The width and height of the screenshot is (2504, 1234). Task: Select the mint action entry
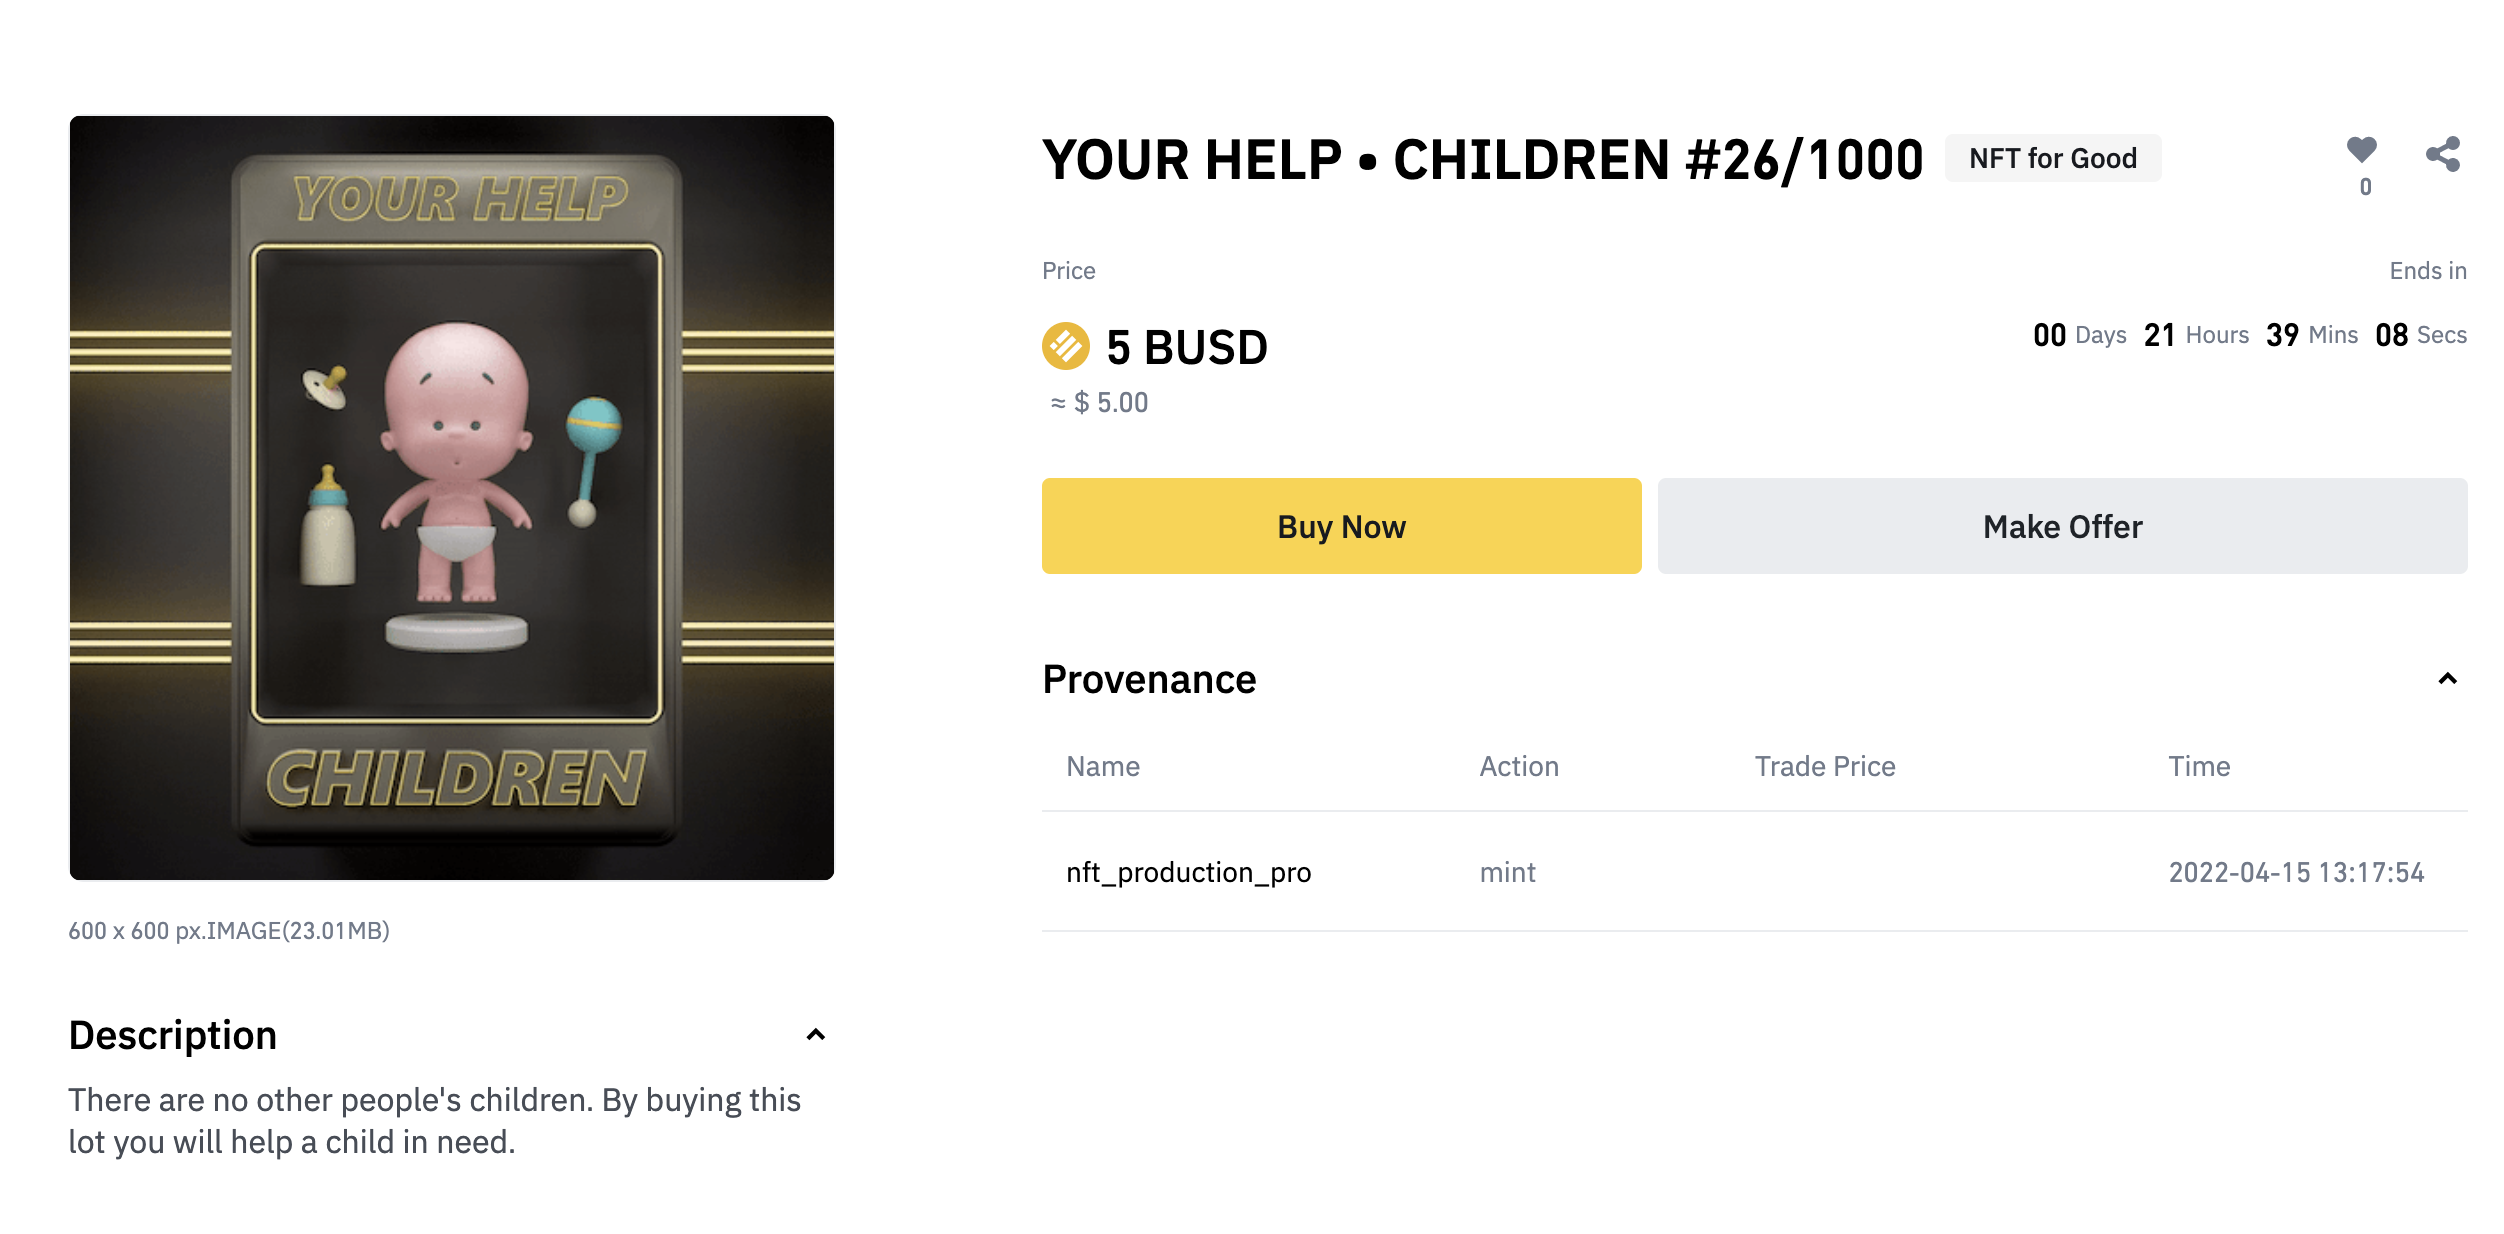pos(1507,872)
